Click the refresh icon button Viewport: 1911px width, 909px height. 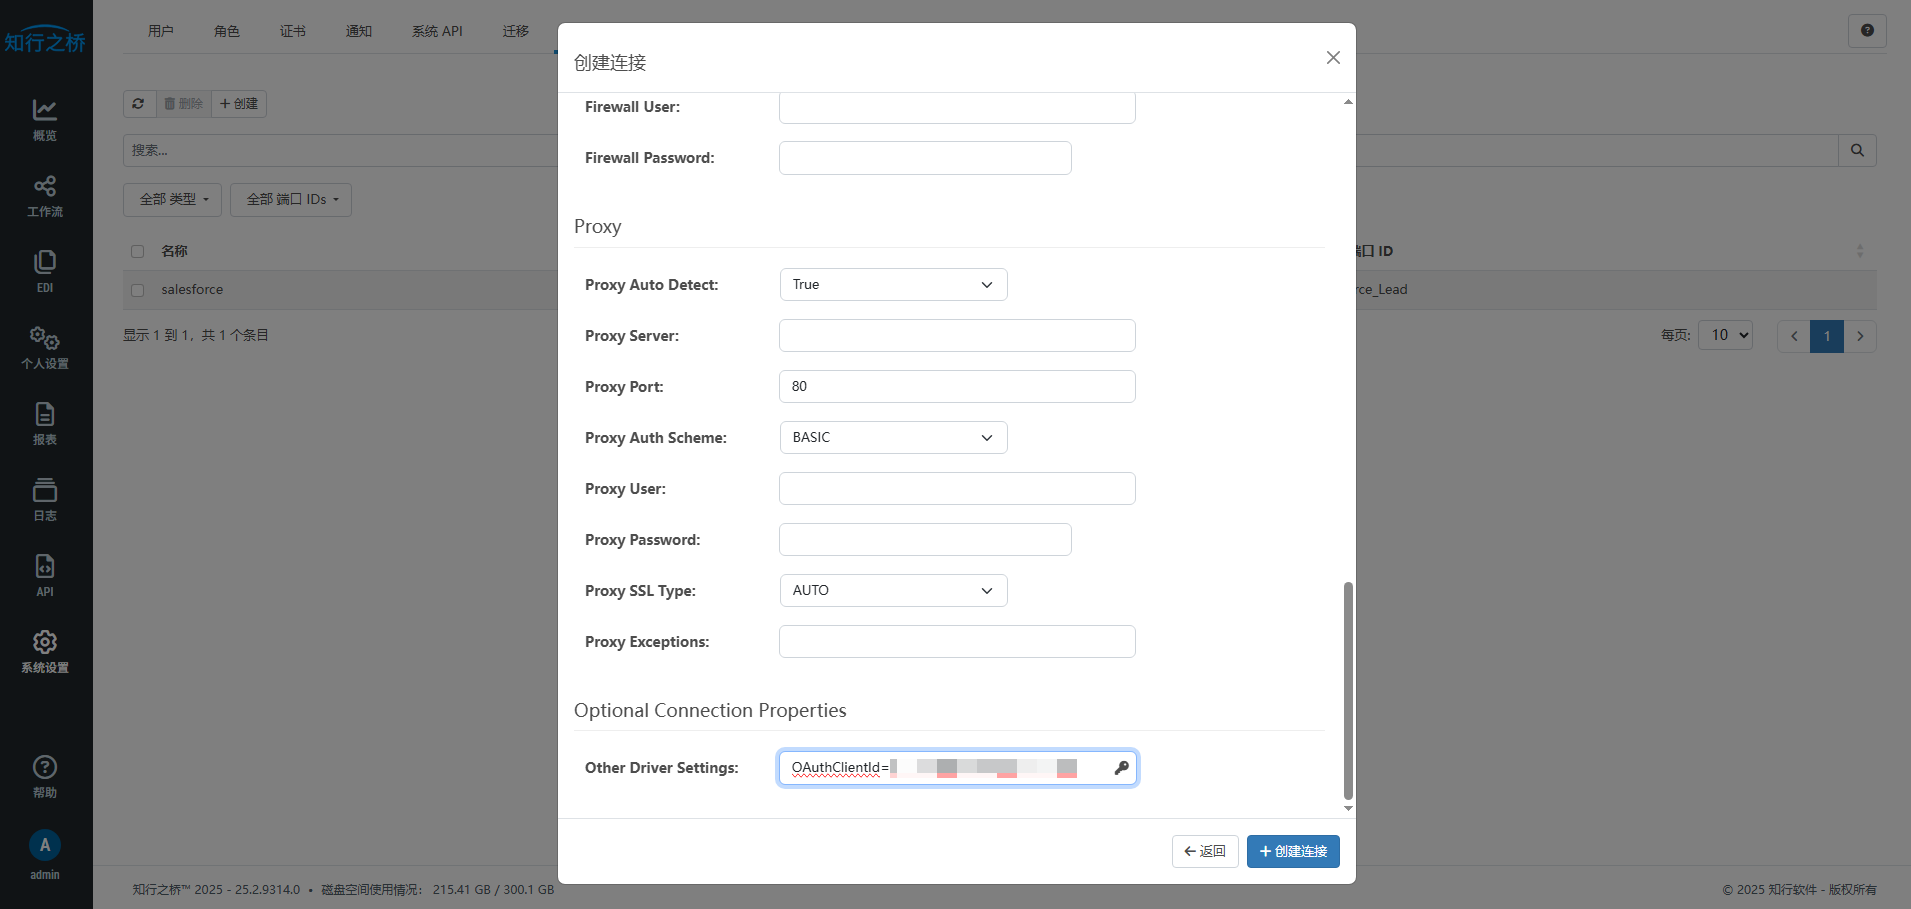point(139,104)
